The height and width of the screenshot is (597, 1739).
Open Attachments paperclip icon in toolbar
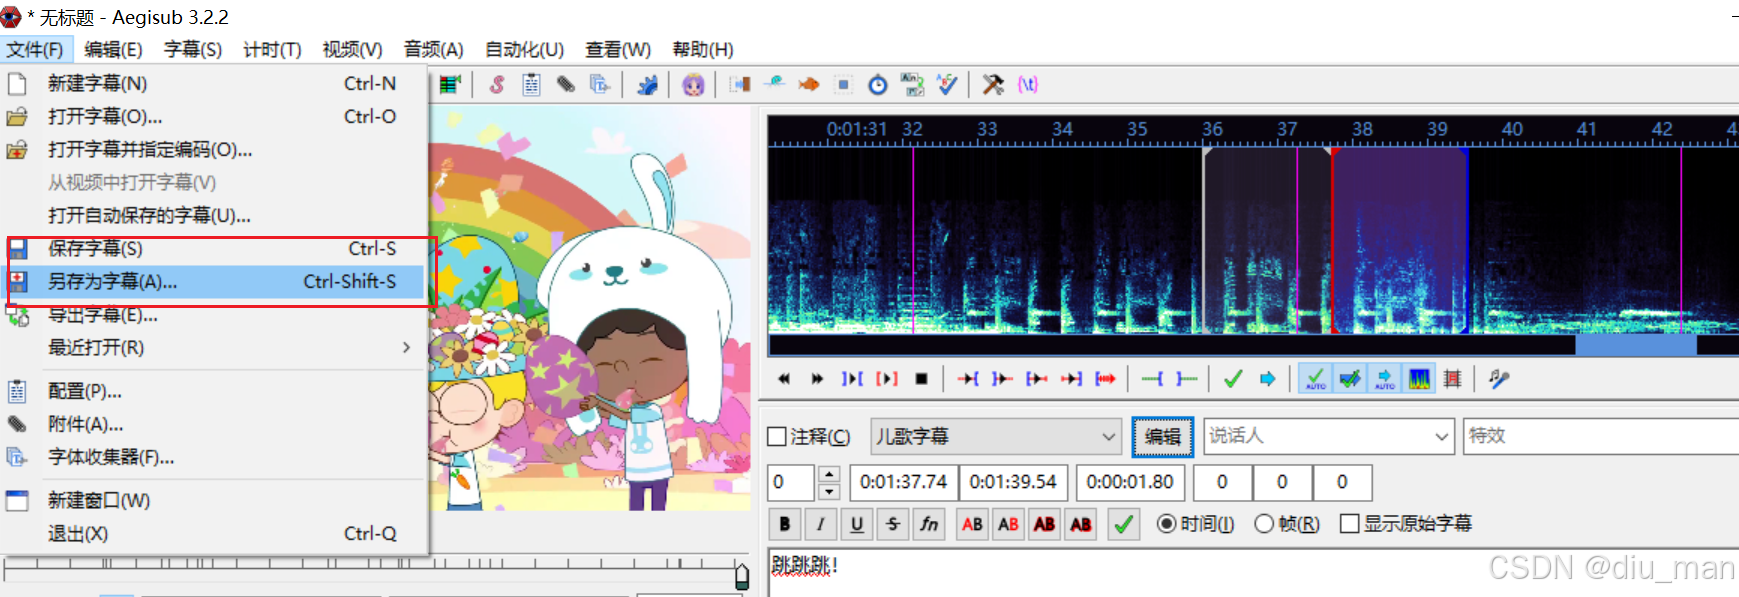click(565, 85)
